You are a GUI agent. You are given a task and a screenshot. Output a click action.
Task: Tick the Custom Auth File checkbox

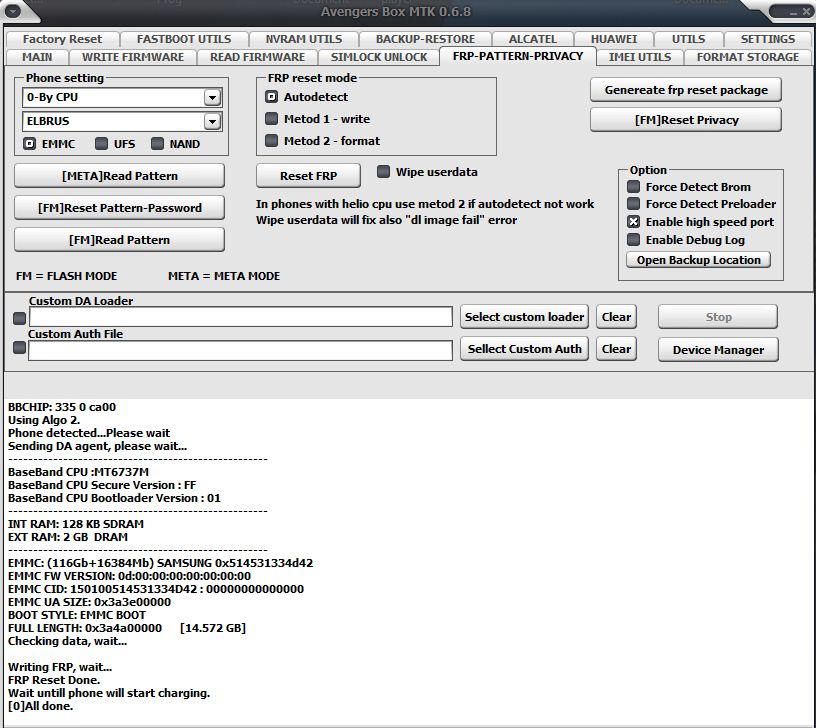point(19,348)
